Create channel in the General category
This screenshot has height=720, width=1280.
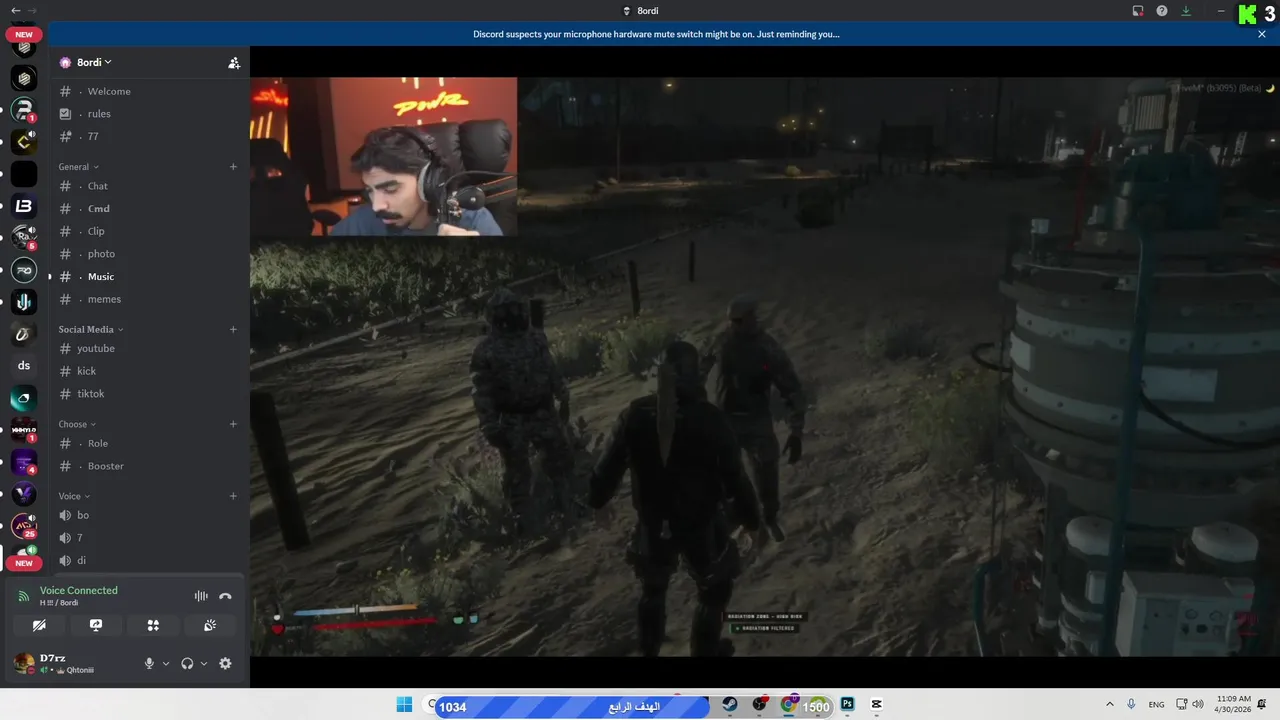pyautogui.click(x=233, y=167)
